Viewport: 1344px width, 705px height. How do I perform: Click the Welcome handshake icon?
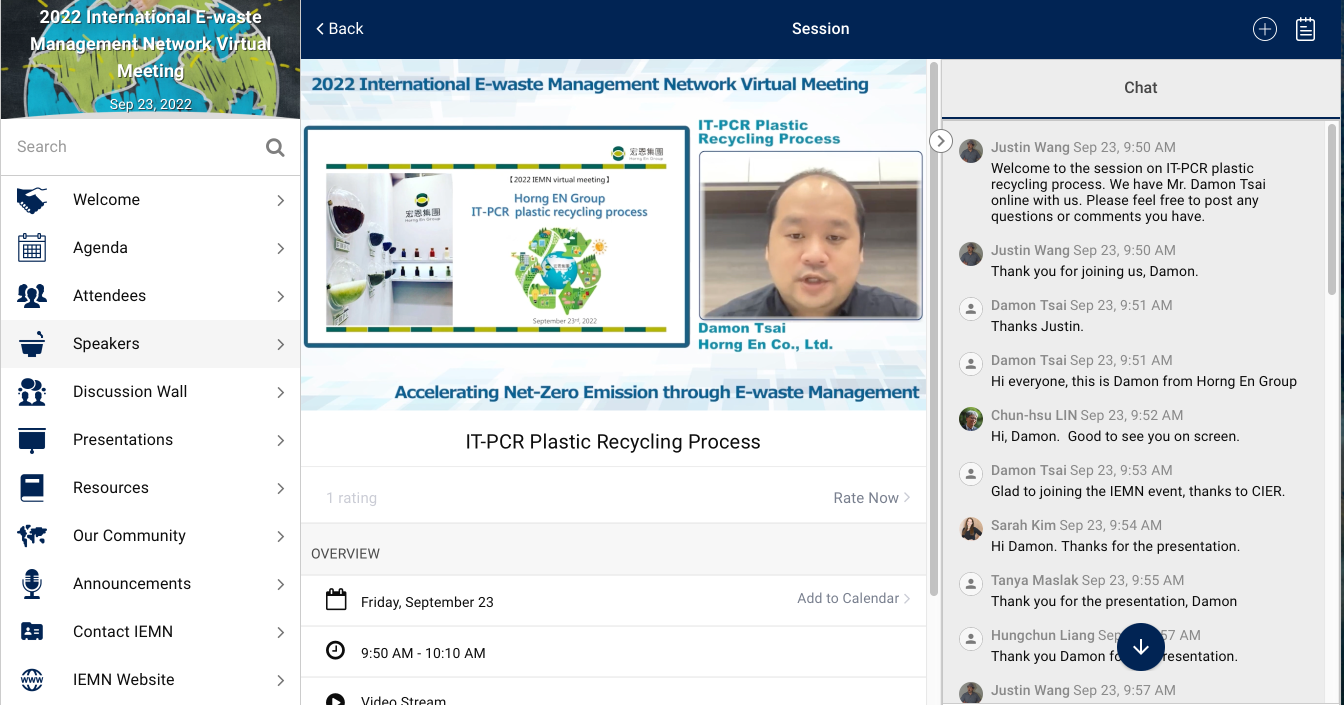[32, 200]
